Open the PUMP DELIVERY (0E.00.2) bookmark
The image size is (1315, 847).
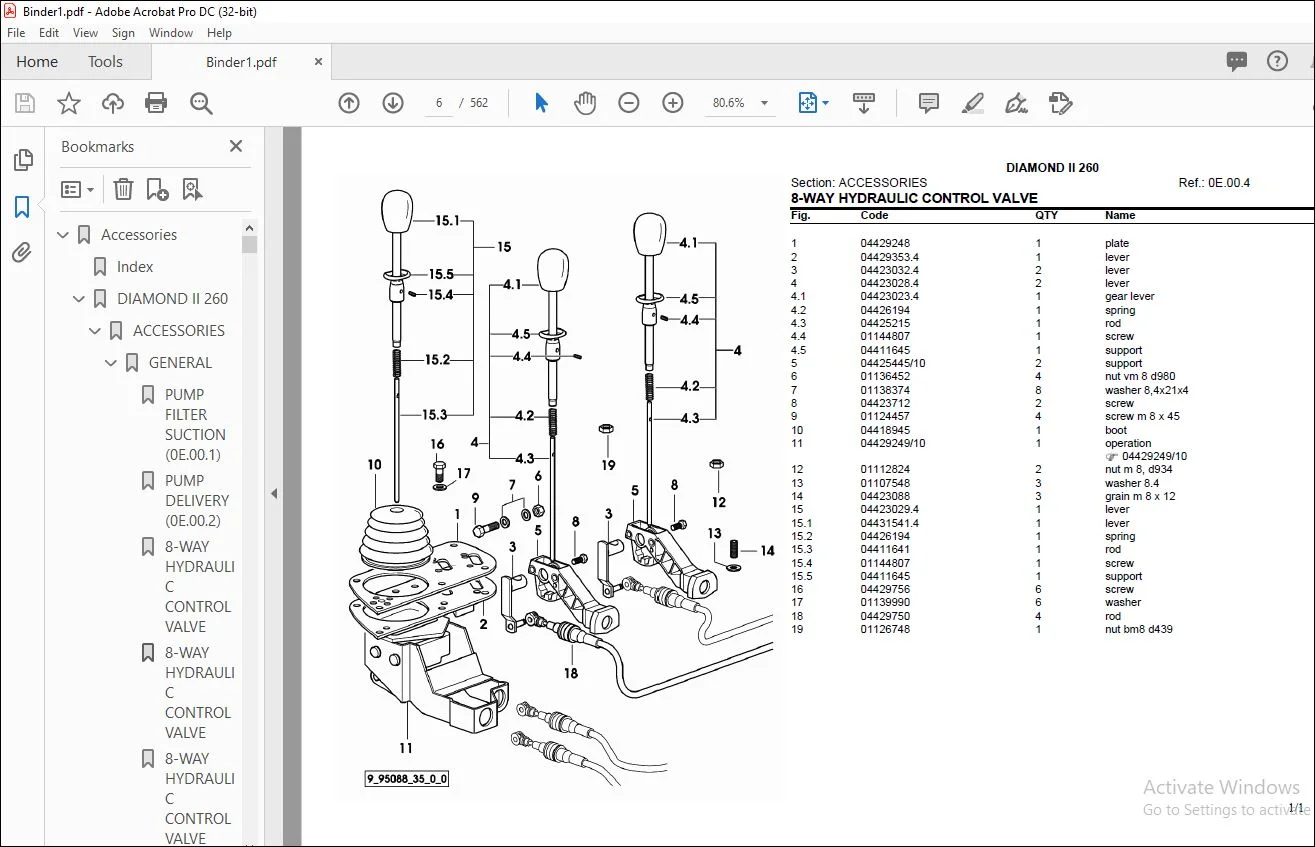[197, 500]
